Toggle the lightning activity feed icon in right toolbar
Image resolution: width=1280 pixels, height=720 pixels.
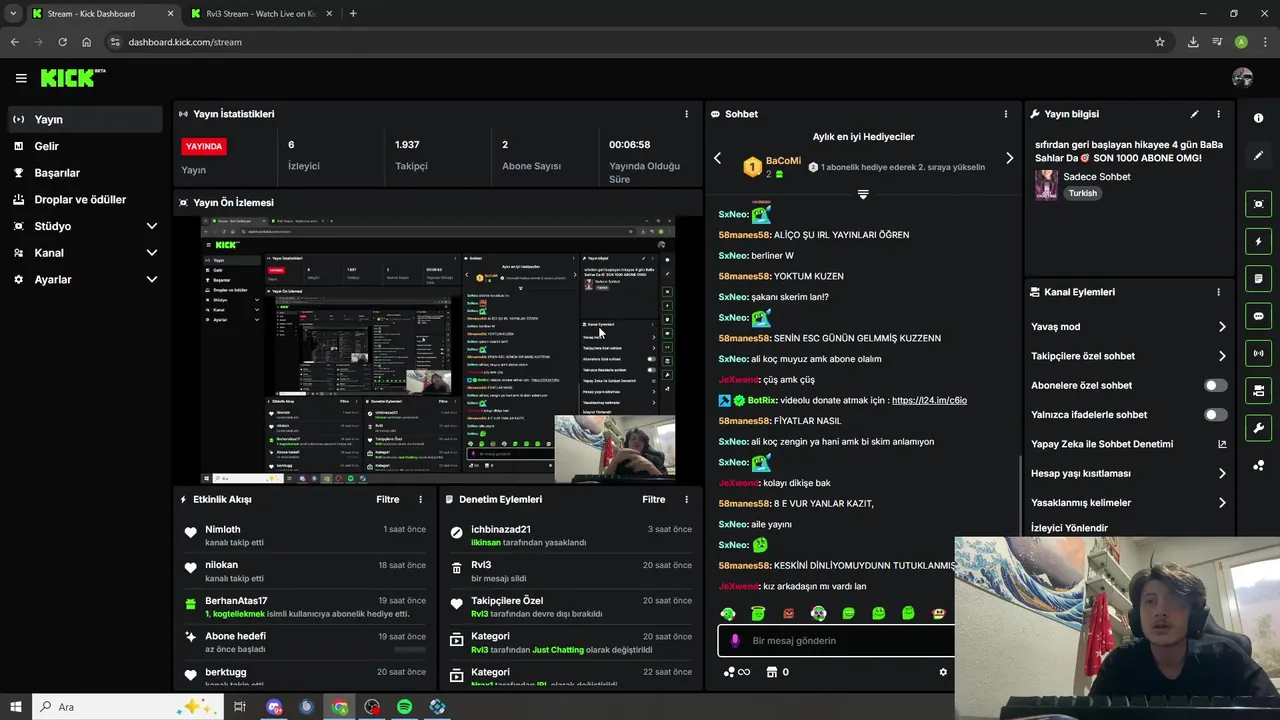pyautogui.click(x=1258, y=241)
